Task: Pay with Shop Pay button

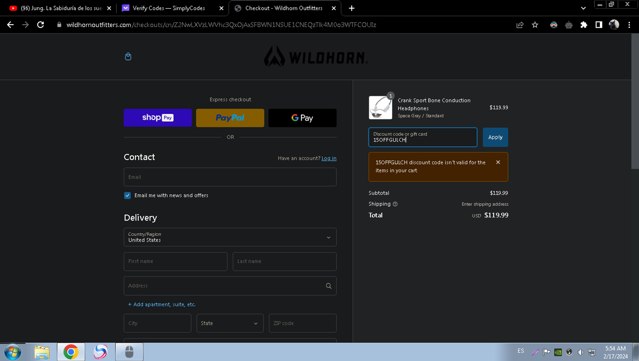Action: coord(158,118)
